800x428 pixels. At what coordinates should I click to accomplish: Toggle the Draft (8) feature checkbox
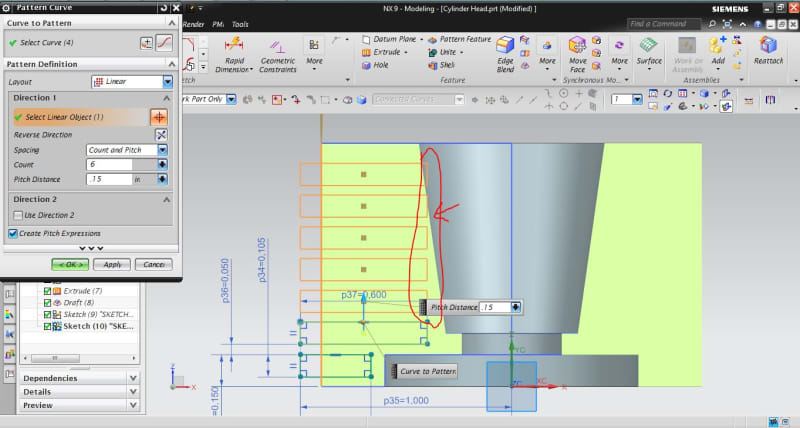pos(47,303)
